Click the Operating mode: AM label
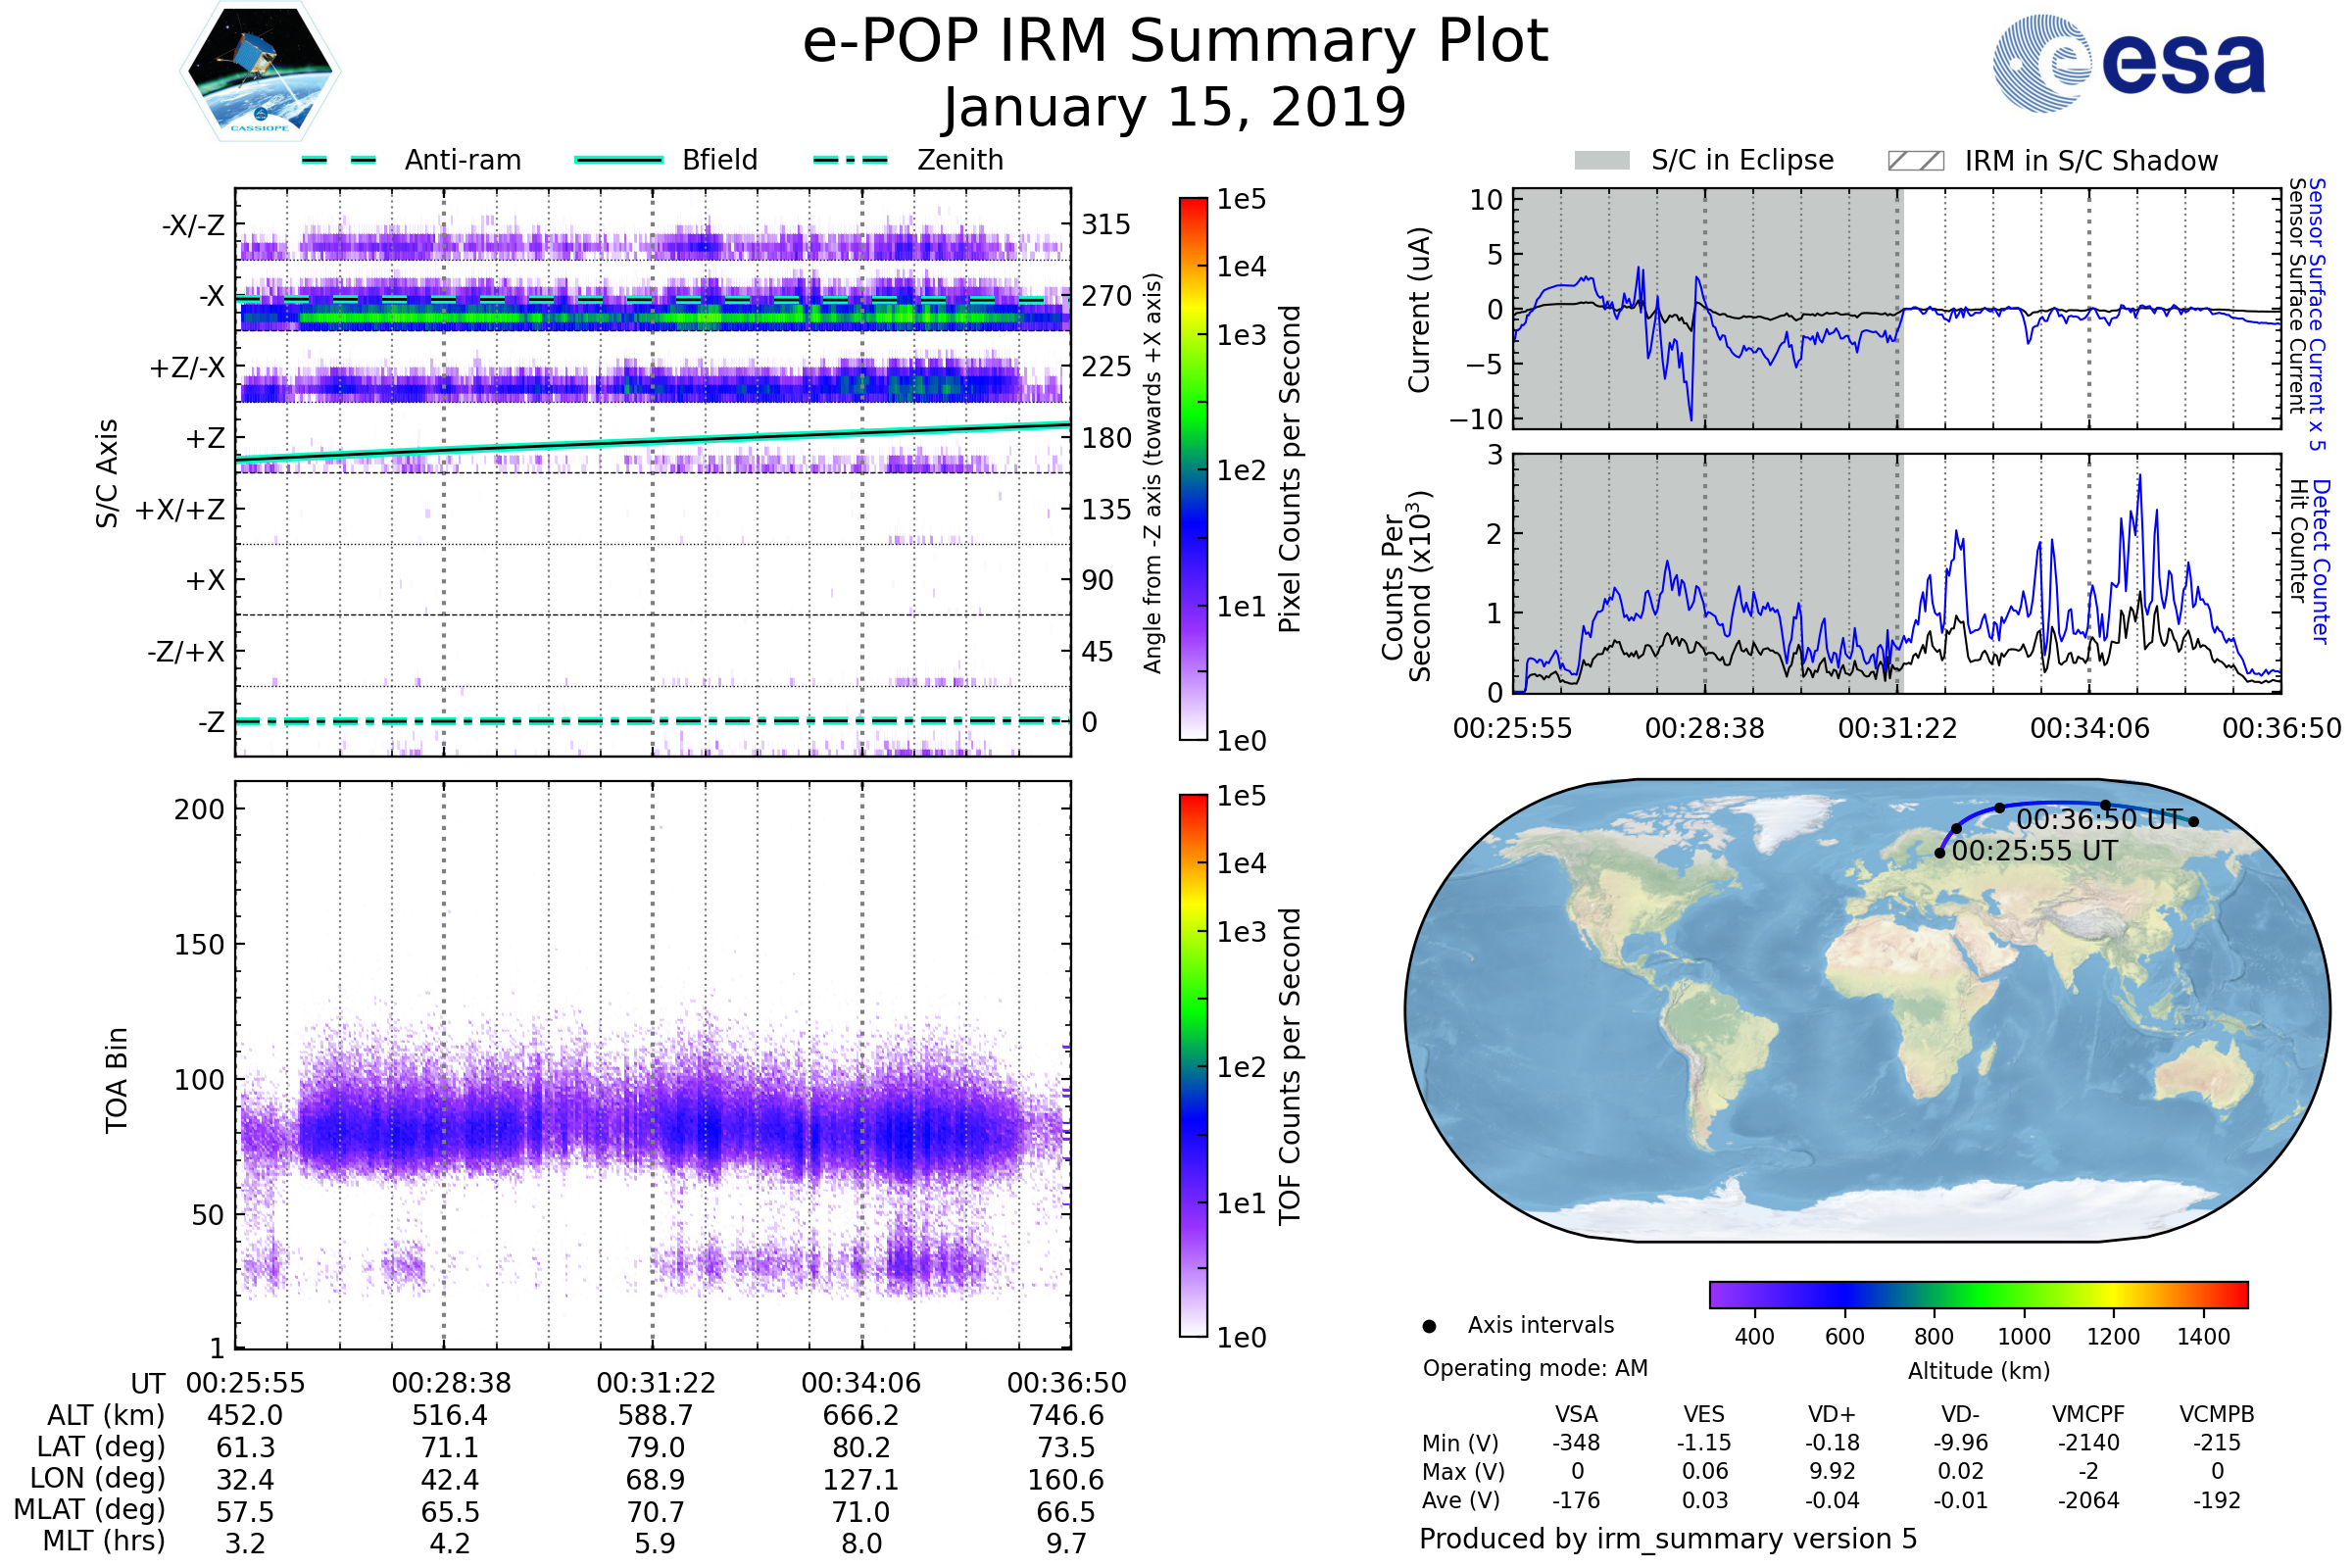The image size is (2352, 1568). (1534, 1368)
